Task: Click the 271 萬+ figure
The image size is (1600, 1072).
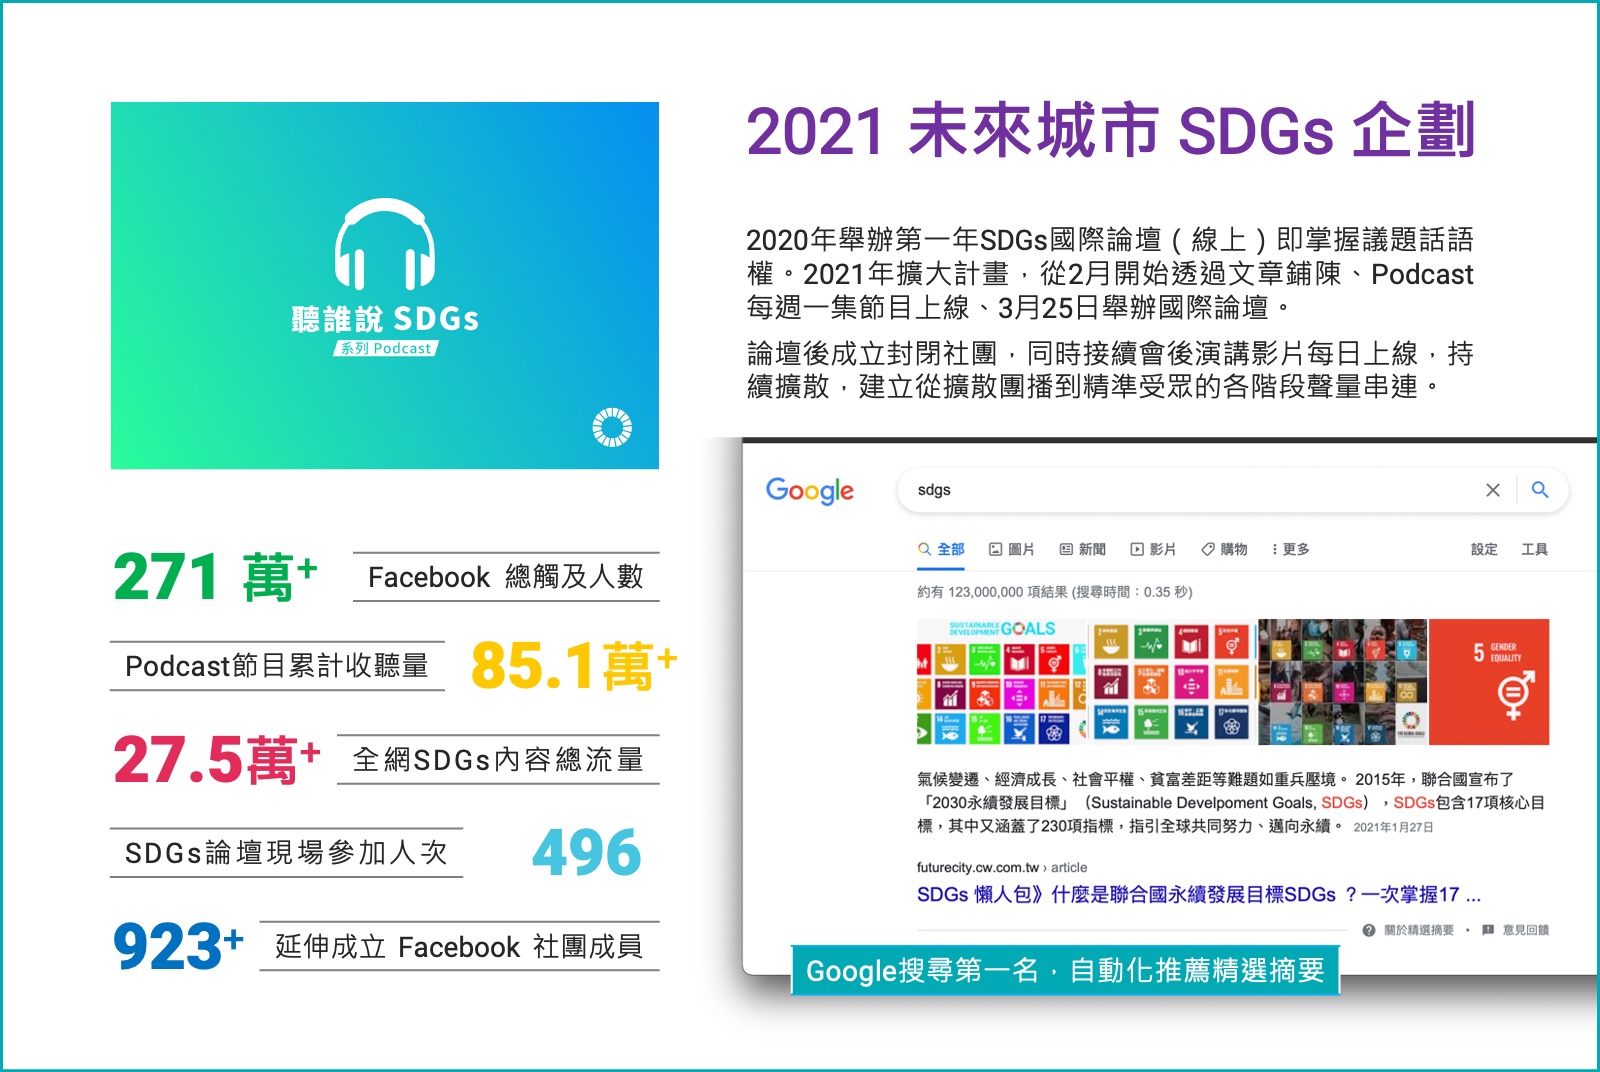Action: coord(215,577)
